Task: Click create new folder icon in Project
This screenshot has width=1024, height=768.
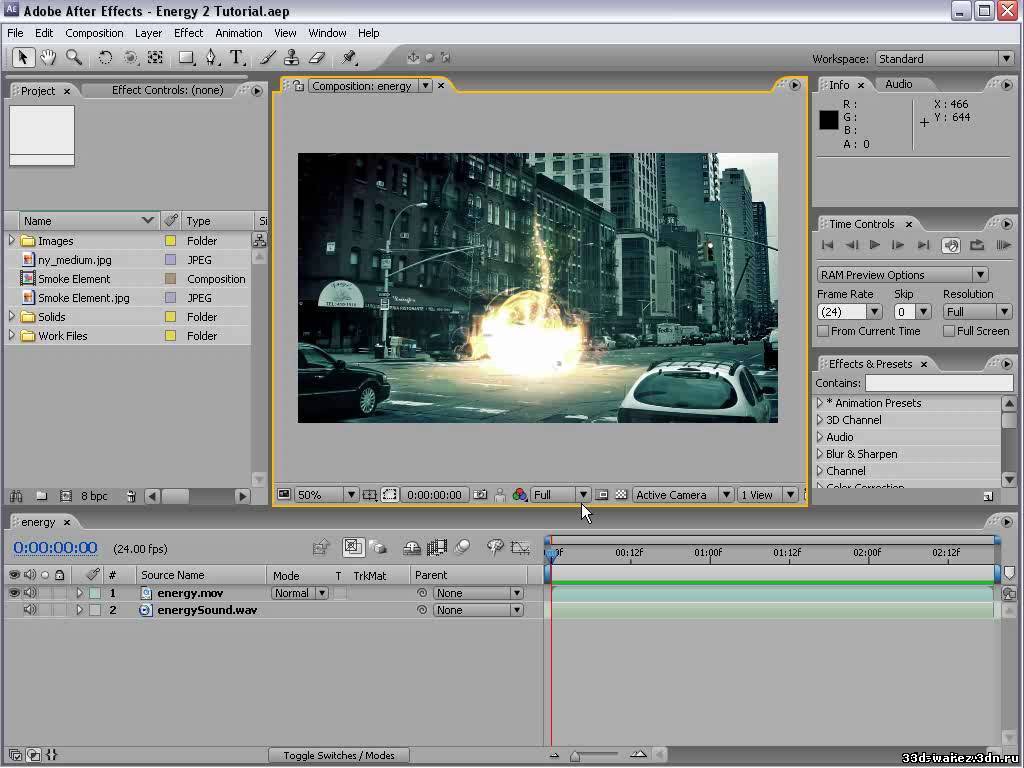Action: click(x=41, y=496)
